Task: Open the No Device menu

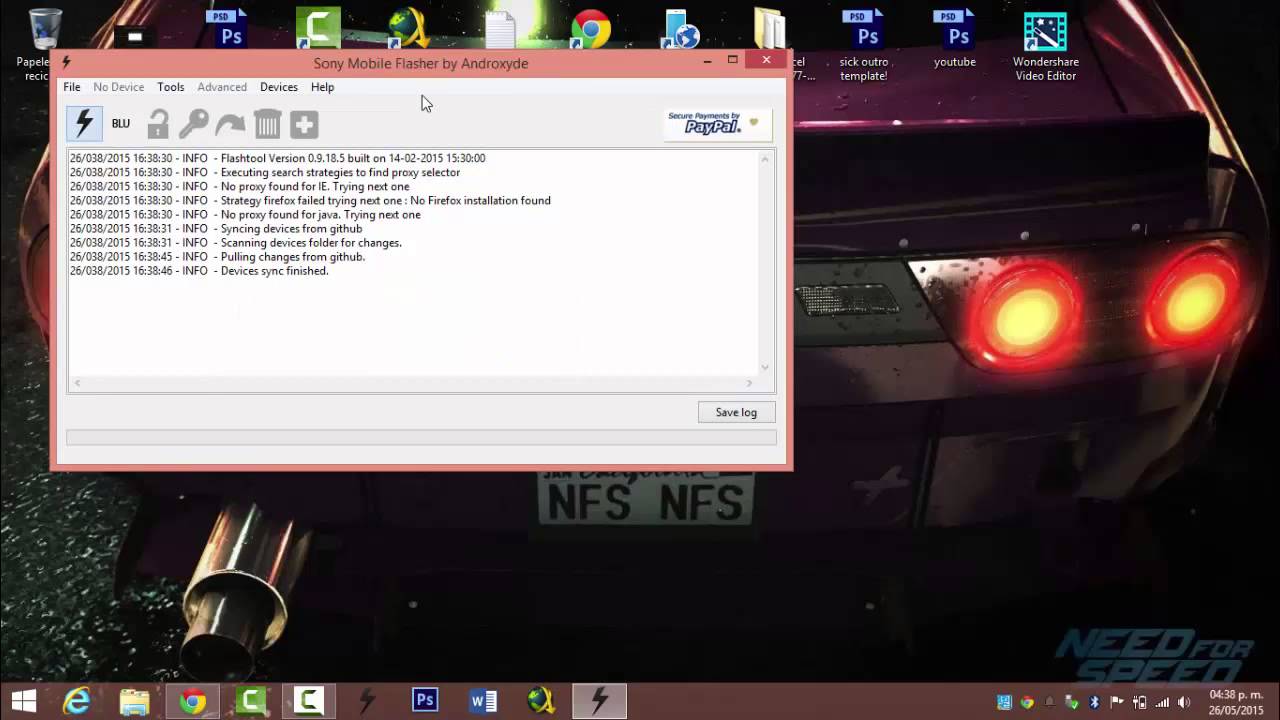Action: tap(119, 87)
